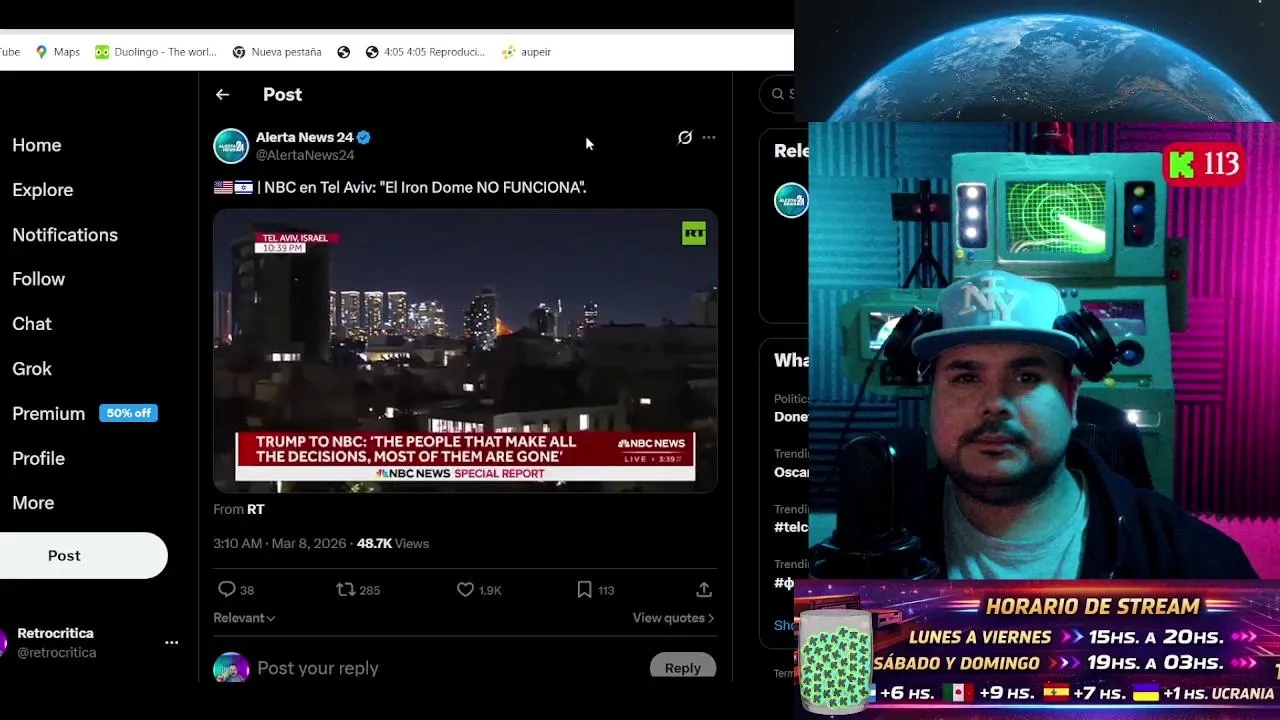Click the Alerta News avatar in Relevant panel

pyautogui.click(x=791, y=200)
